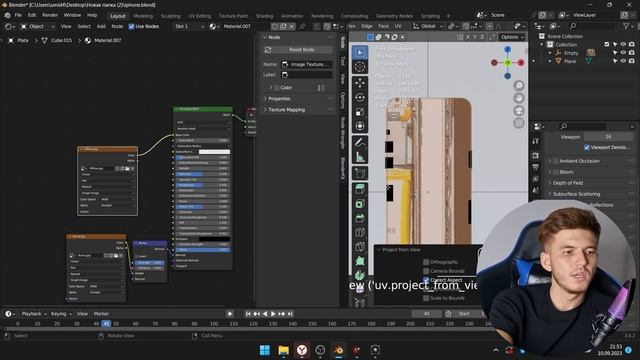Switch to the Layout workspace tab
640x360 pixels.
pos(118,16)
